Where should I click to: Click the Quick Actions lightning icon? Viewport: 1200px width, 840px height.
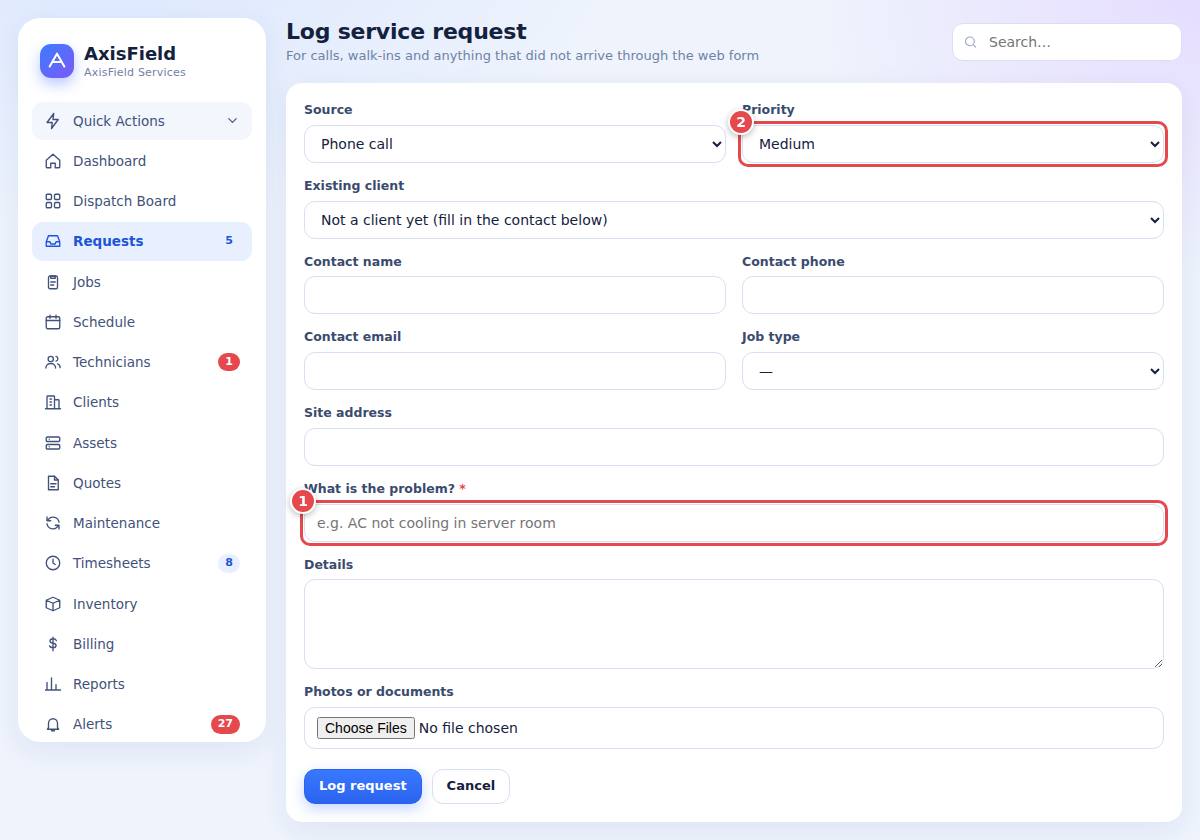[x=53, y=121]
